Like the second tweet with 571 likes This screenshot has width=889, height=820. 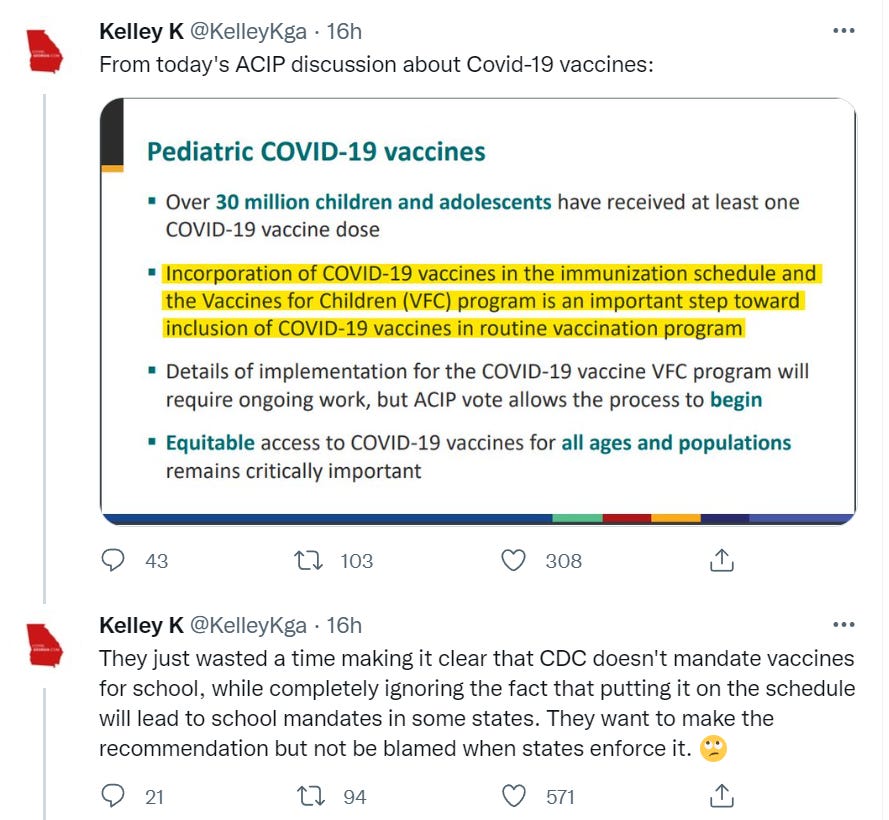[514, 796]
